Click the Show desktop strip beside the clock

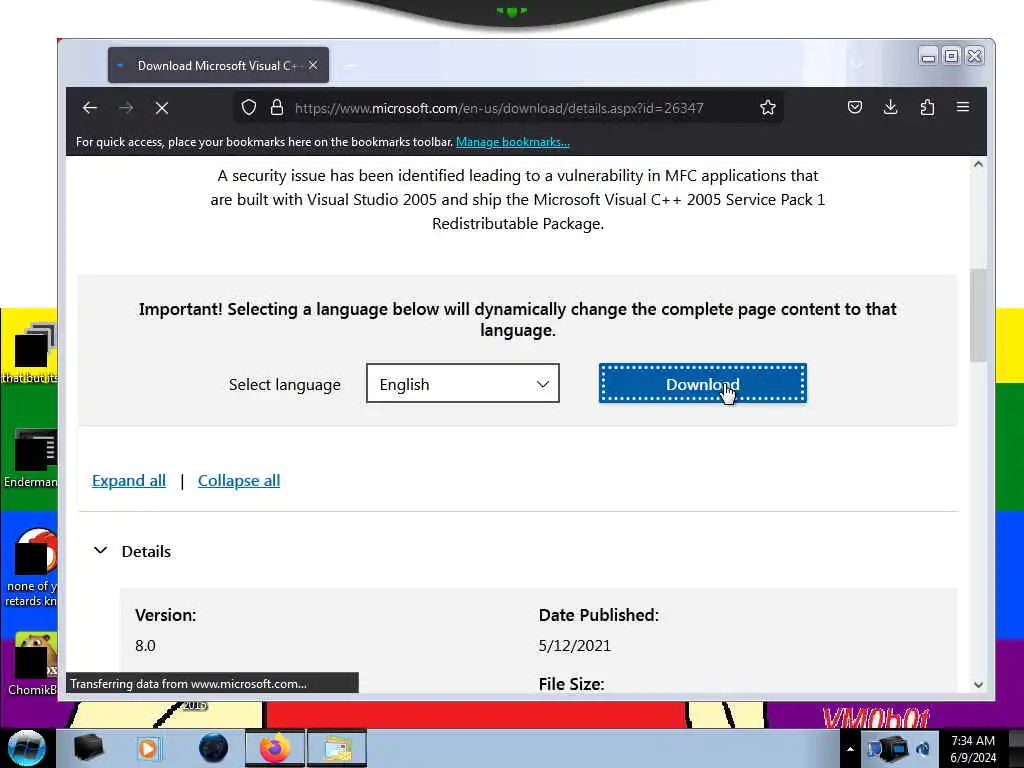coord(1016,748)
